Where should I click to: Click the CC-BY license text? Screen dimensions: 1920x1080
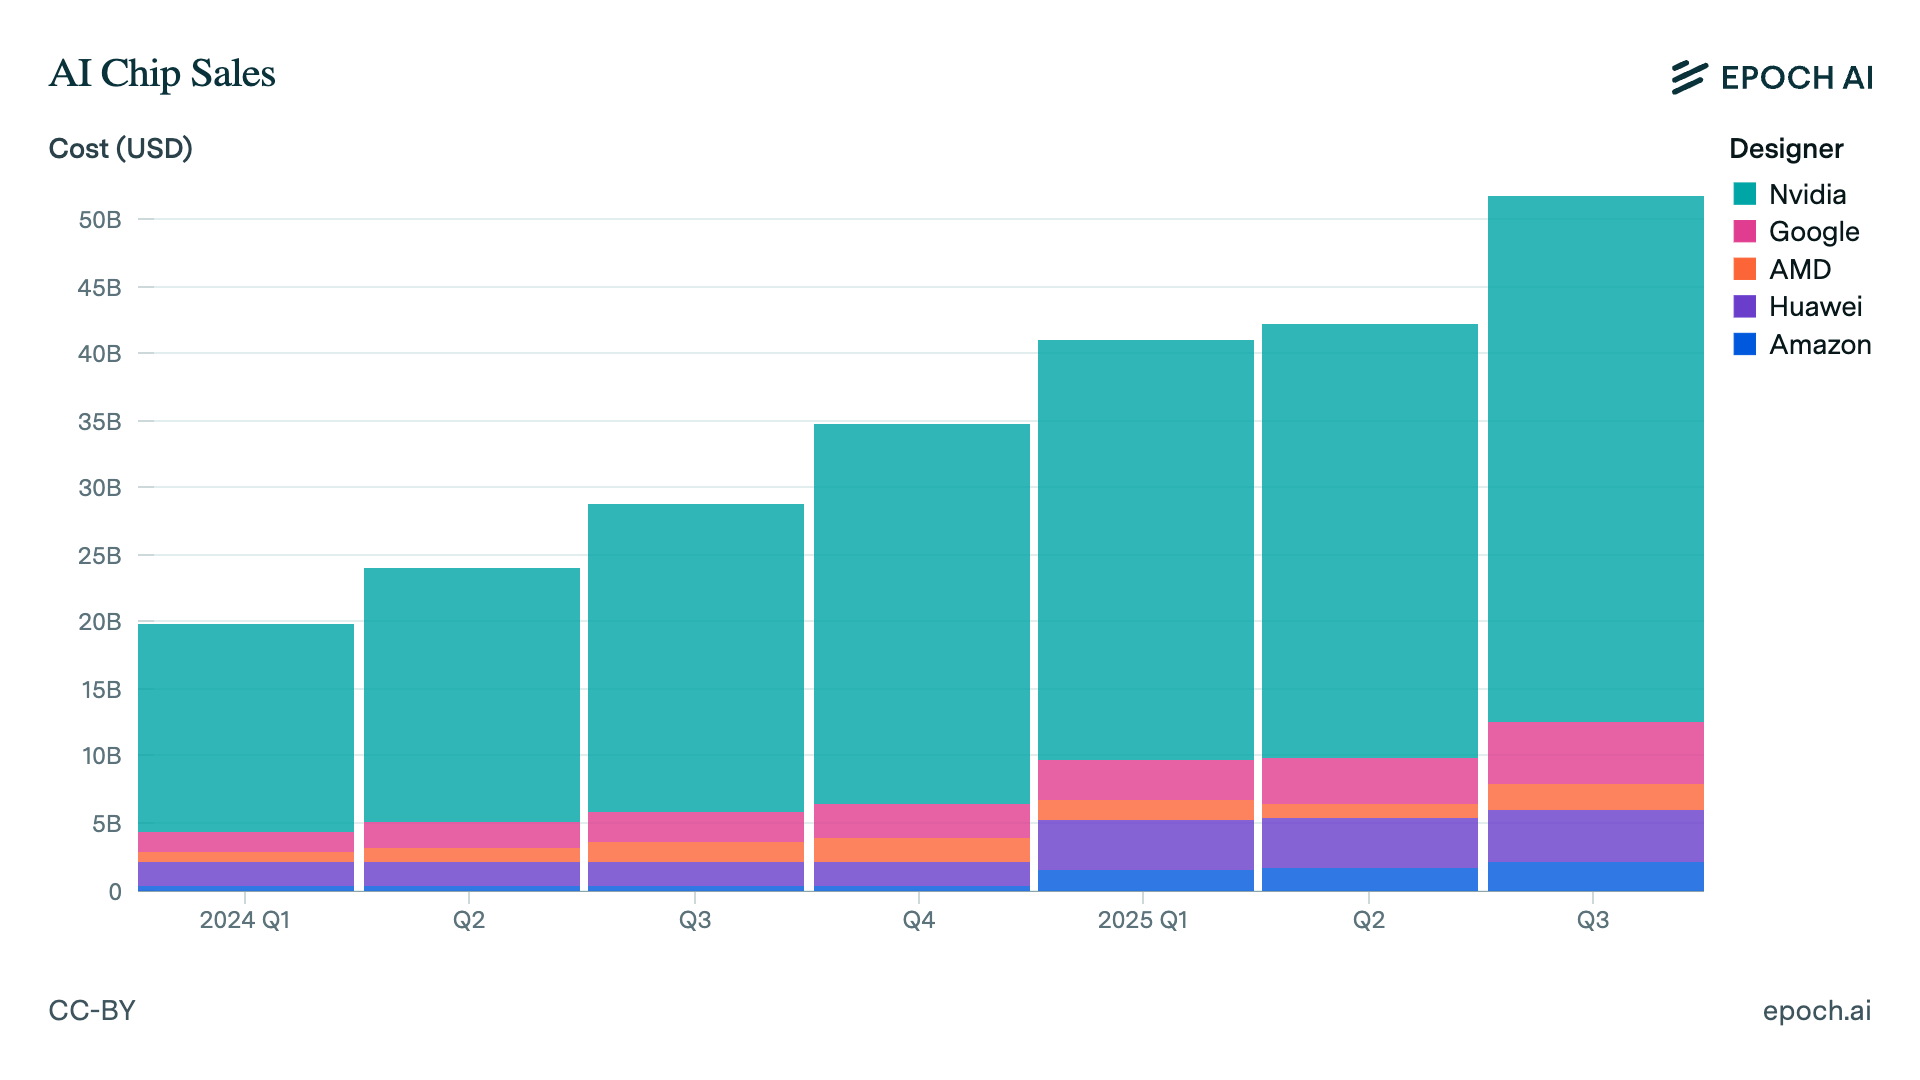pos(92,1010)
